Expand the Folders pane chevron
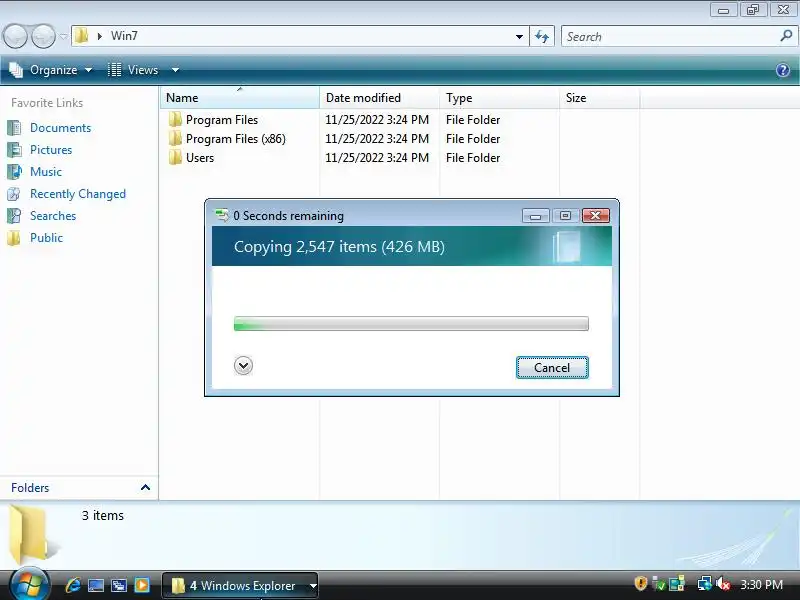The width and height of the screenshot is (800, 600). coord(145,487)
